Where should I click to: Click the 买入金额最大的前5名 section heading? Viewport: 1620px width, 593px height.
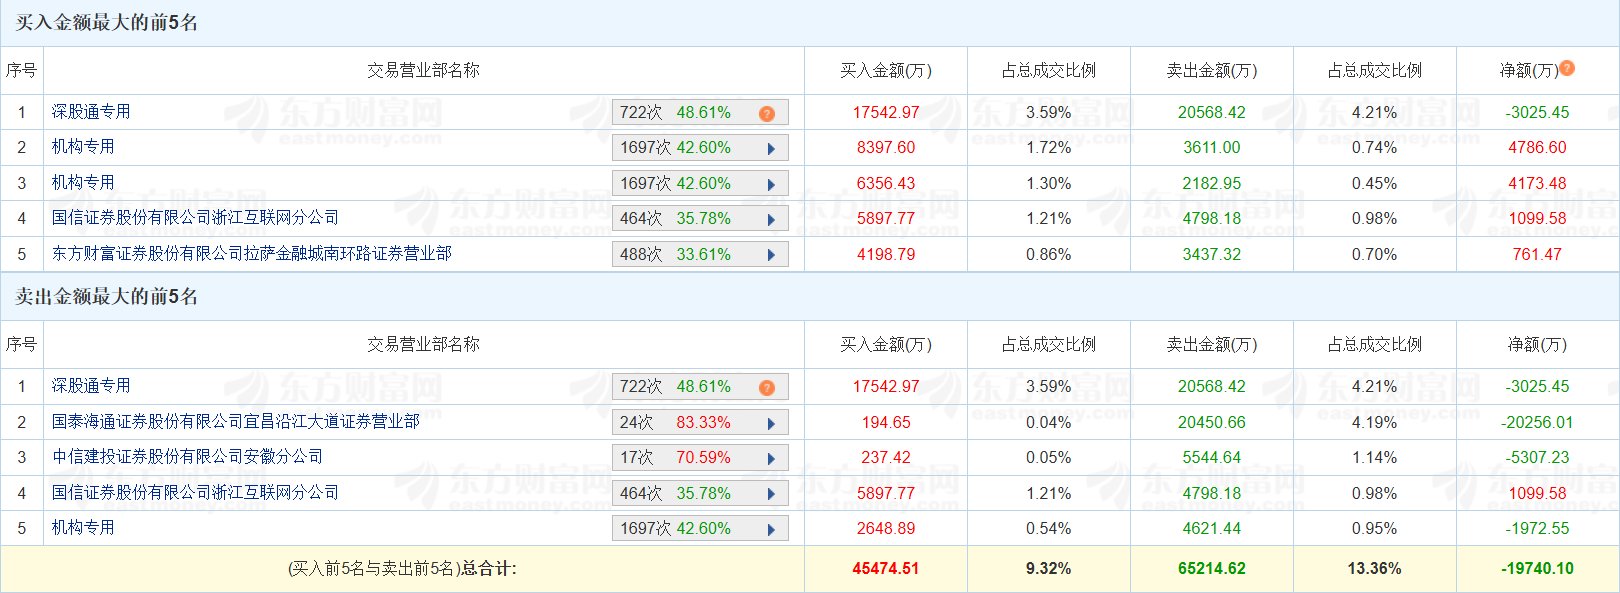[x=106, y=22]
